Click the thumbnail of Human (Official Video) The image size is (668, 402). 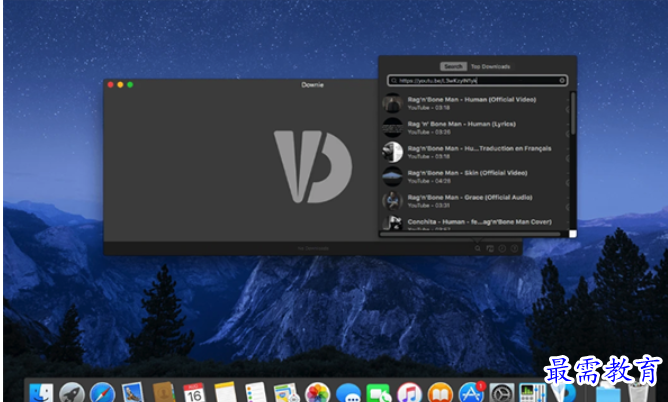point(392,103)
